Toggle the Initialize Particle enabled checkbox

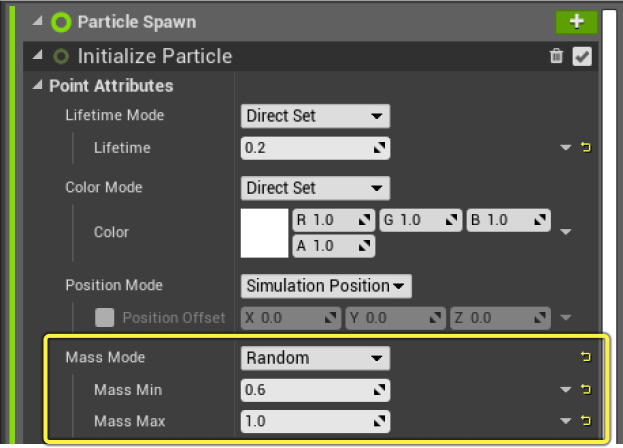click(x=582, y=57)
